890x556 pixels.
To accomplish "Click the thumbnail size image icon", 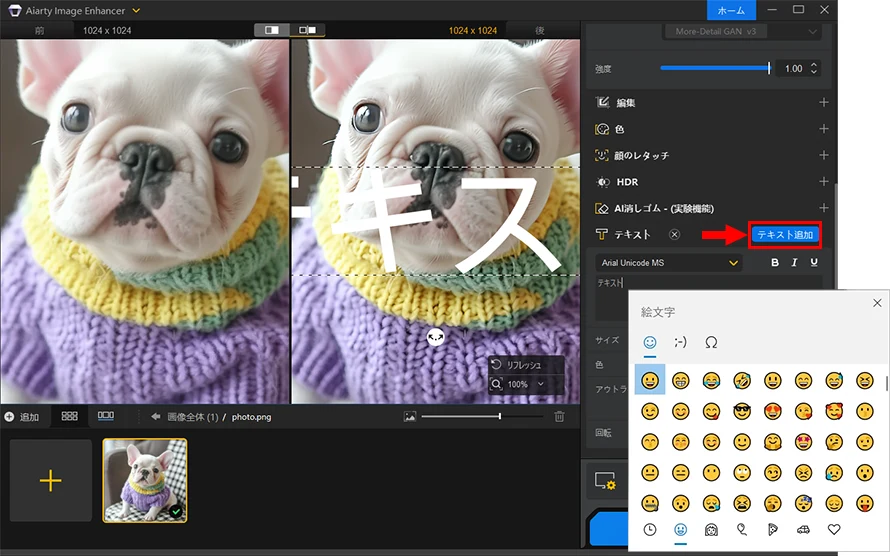I will [409, 416].
